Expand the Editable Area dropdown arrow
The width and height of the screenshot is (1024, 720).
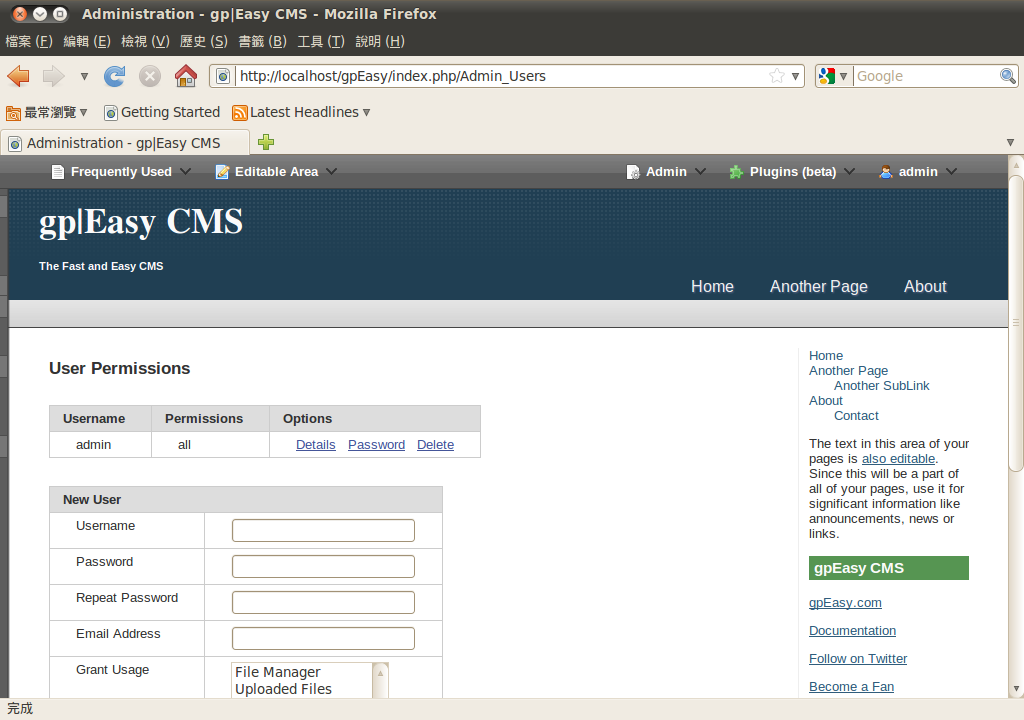point(332,171)
